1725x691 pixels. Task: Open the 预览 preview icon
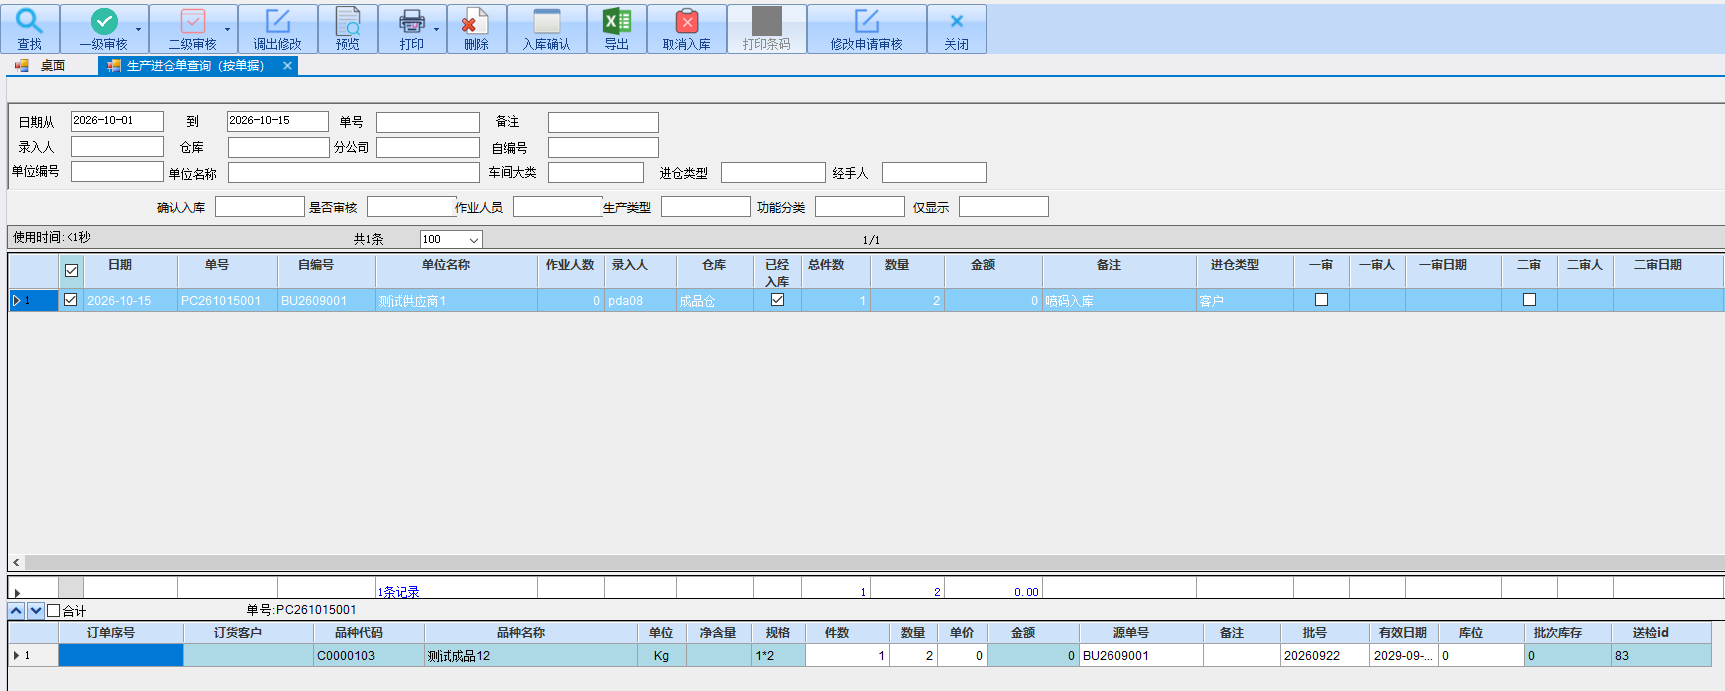tap(348, 20)
